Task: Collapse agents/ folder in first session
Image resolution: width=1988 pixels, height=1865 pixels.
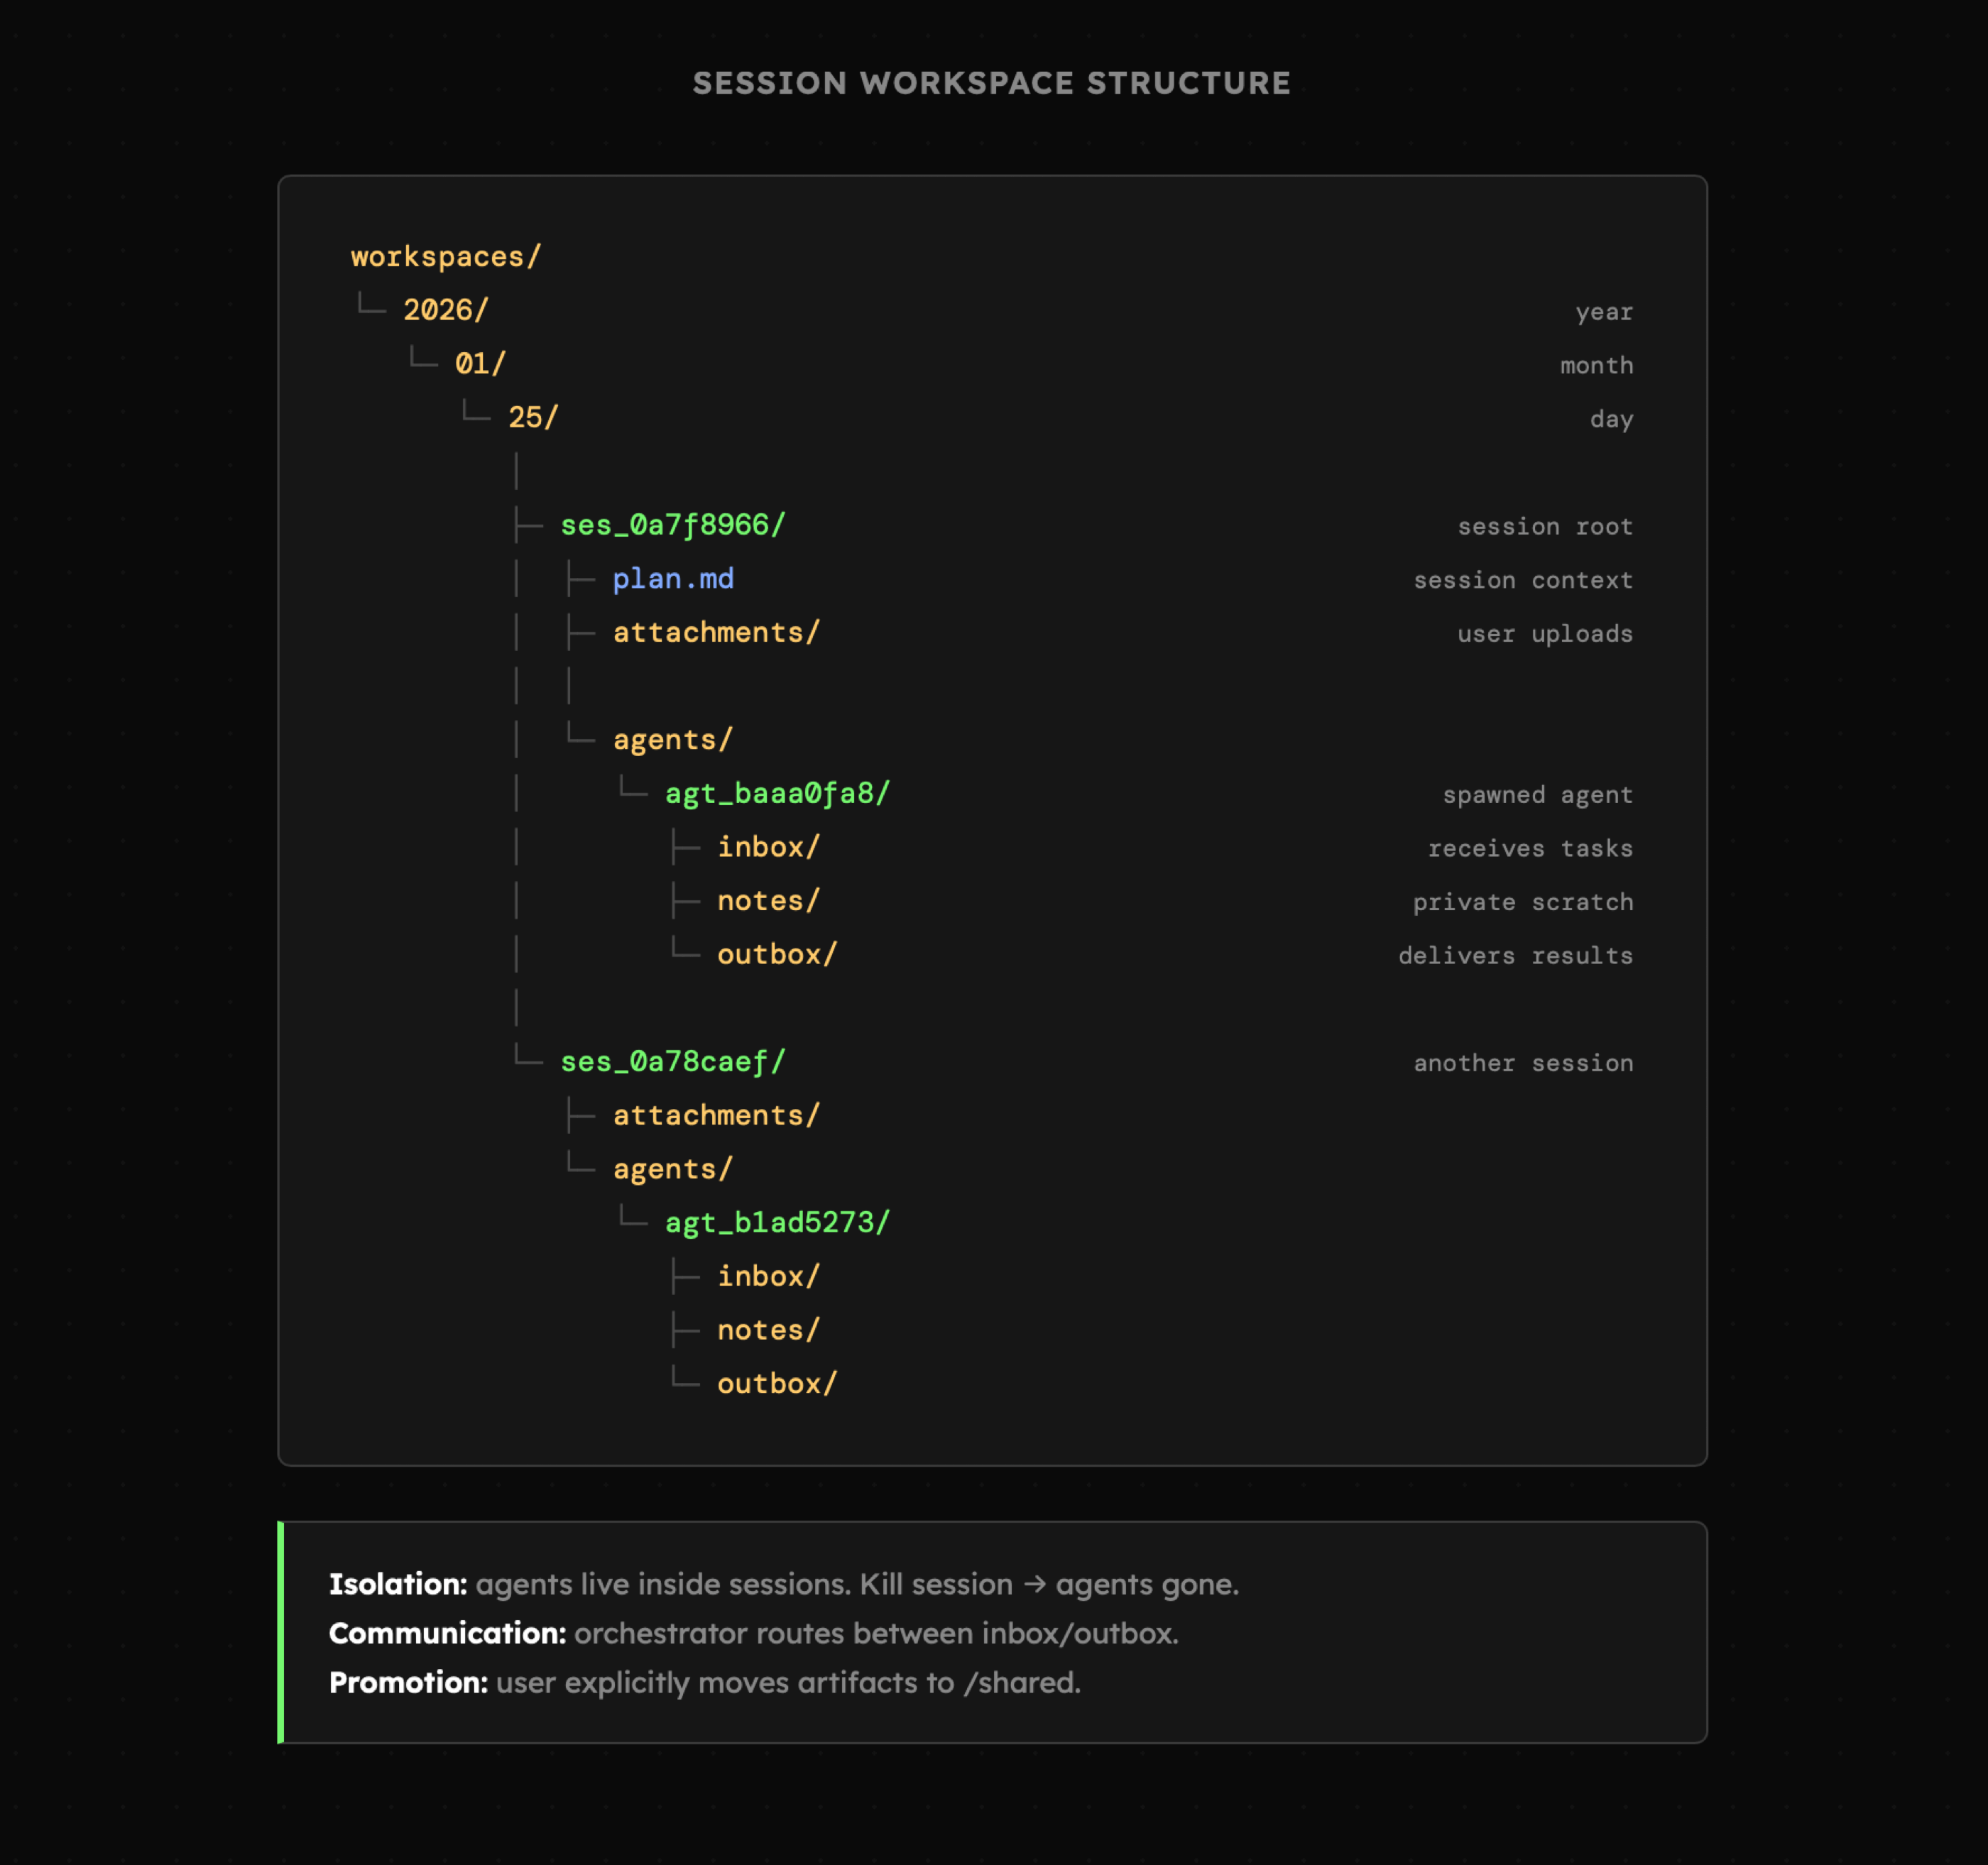Action: [x=672, y=740]
